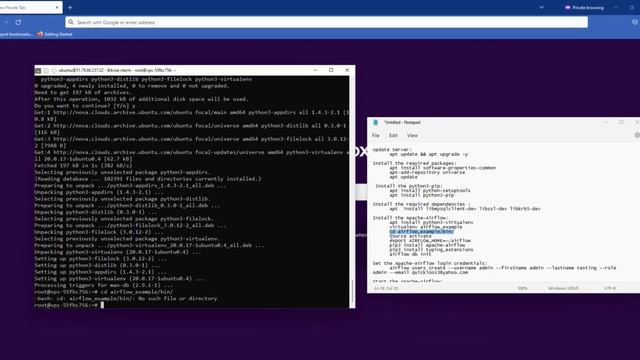The height and width of the screenshot is (360, 640).
Task: Click 'pip3 install apache-airflow' line in Notepad
Action: pos(427,245)
